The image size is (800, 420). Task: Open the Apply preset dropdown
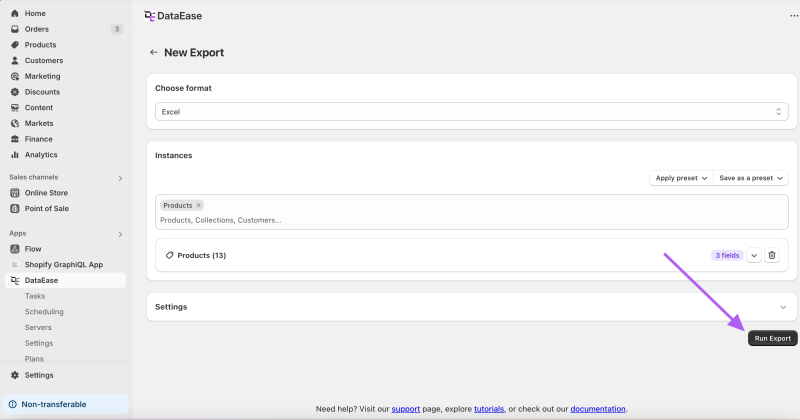point(681,178)
